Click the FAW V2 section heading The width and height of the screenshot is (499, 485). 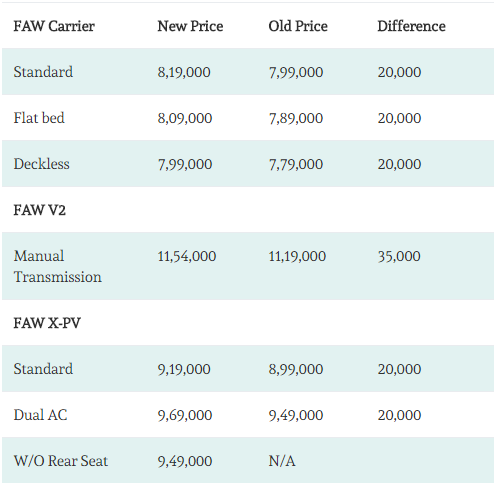pyautogui.click(x=40, y=210)
